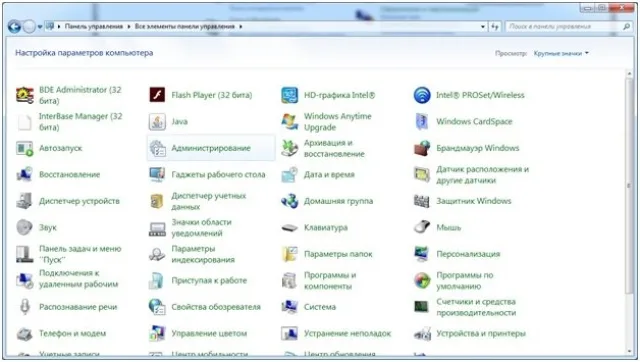Open Панель задач и меню Пуск
The width and height of the screenshot is (640, 362).
click(80, 254)
